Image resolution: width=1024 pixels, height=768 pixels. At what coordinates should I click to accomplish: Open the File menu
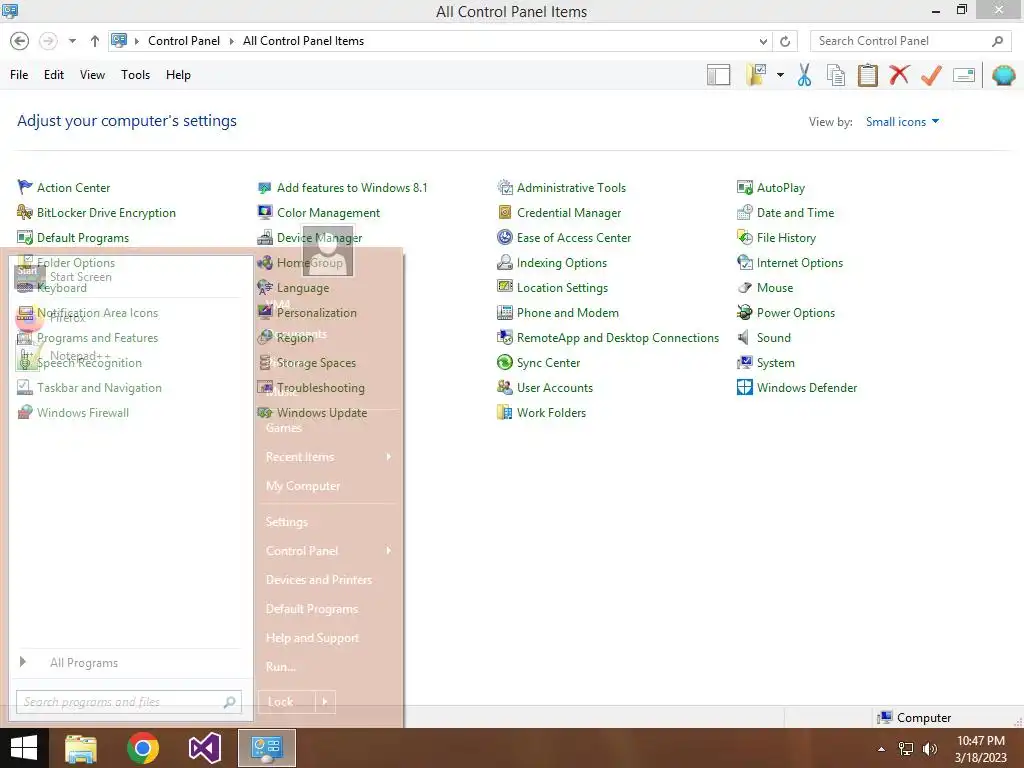(x=19, y=74)
